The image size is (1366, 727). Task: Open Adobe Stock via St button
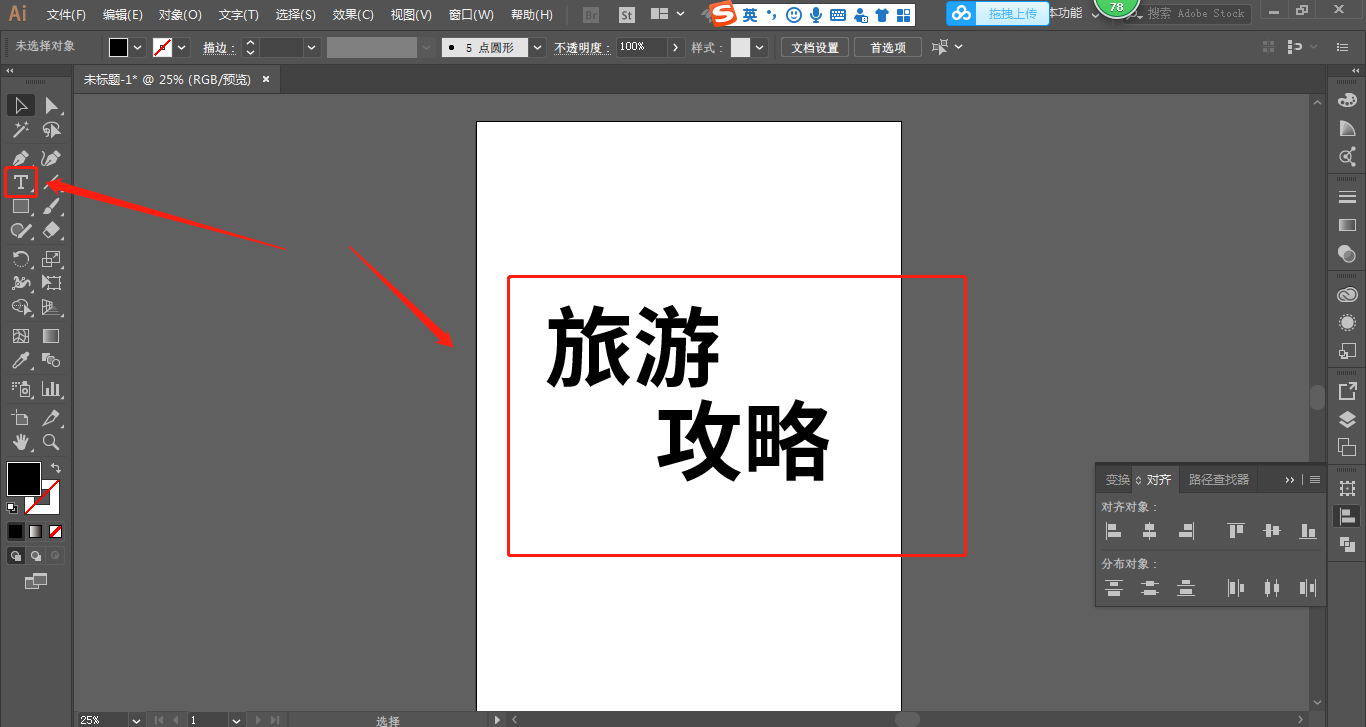pyautogui.click(x=626, y=15)
